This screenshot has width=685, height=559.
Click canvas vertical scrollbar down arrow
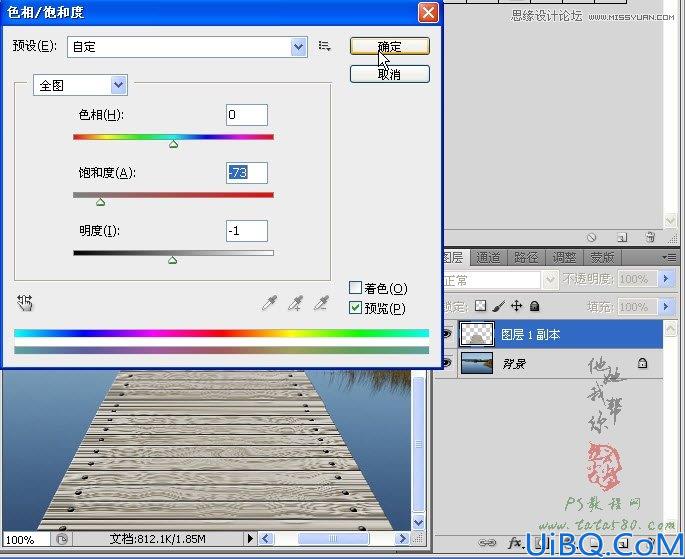tap(419, 522)
